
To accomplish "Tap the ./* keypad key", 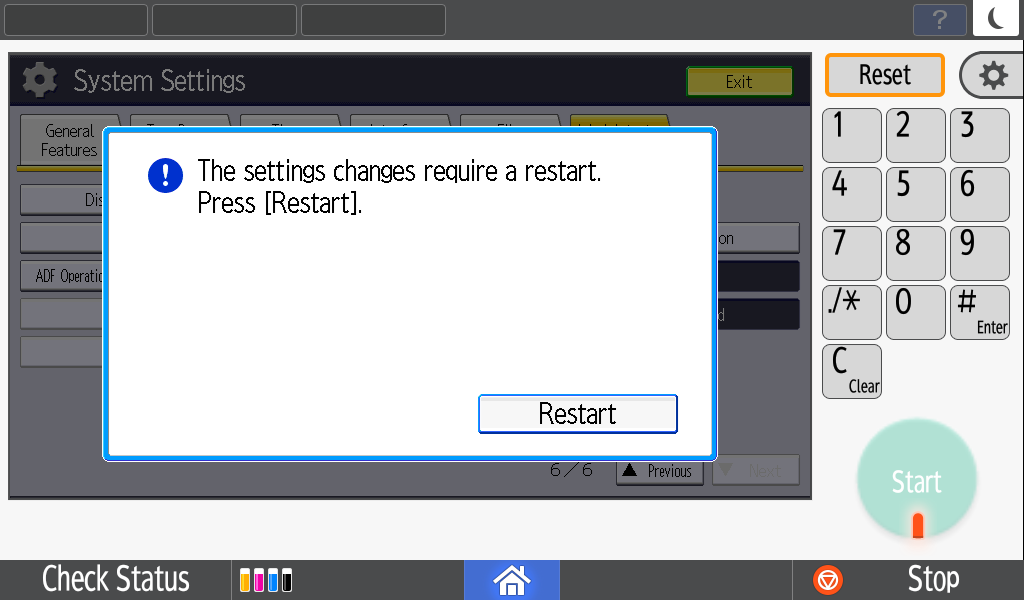I will [852, 312].
